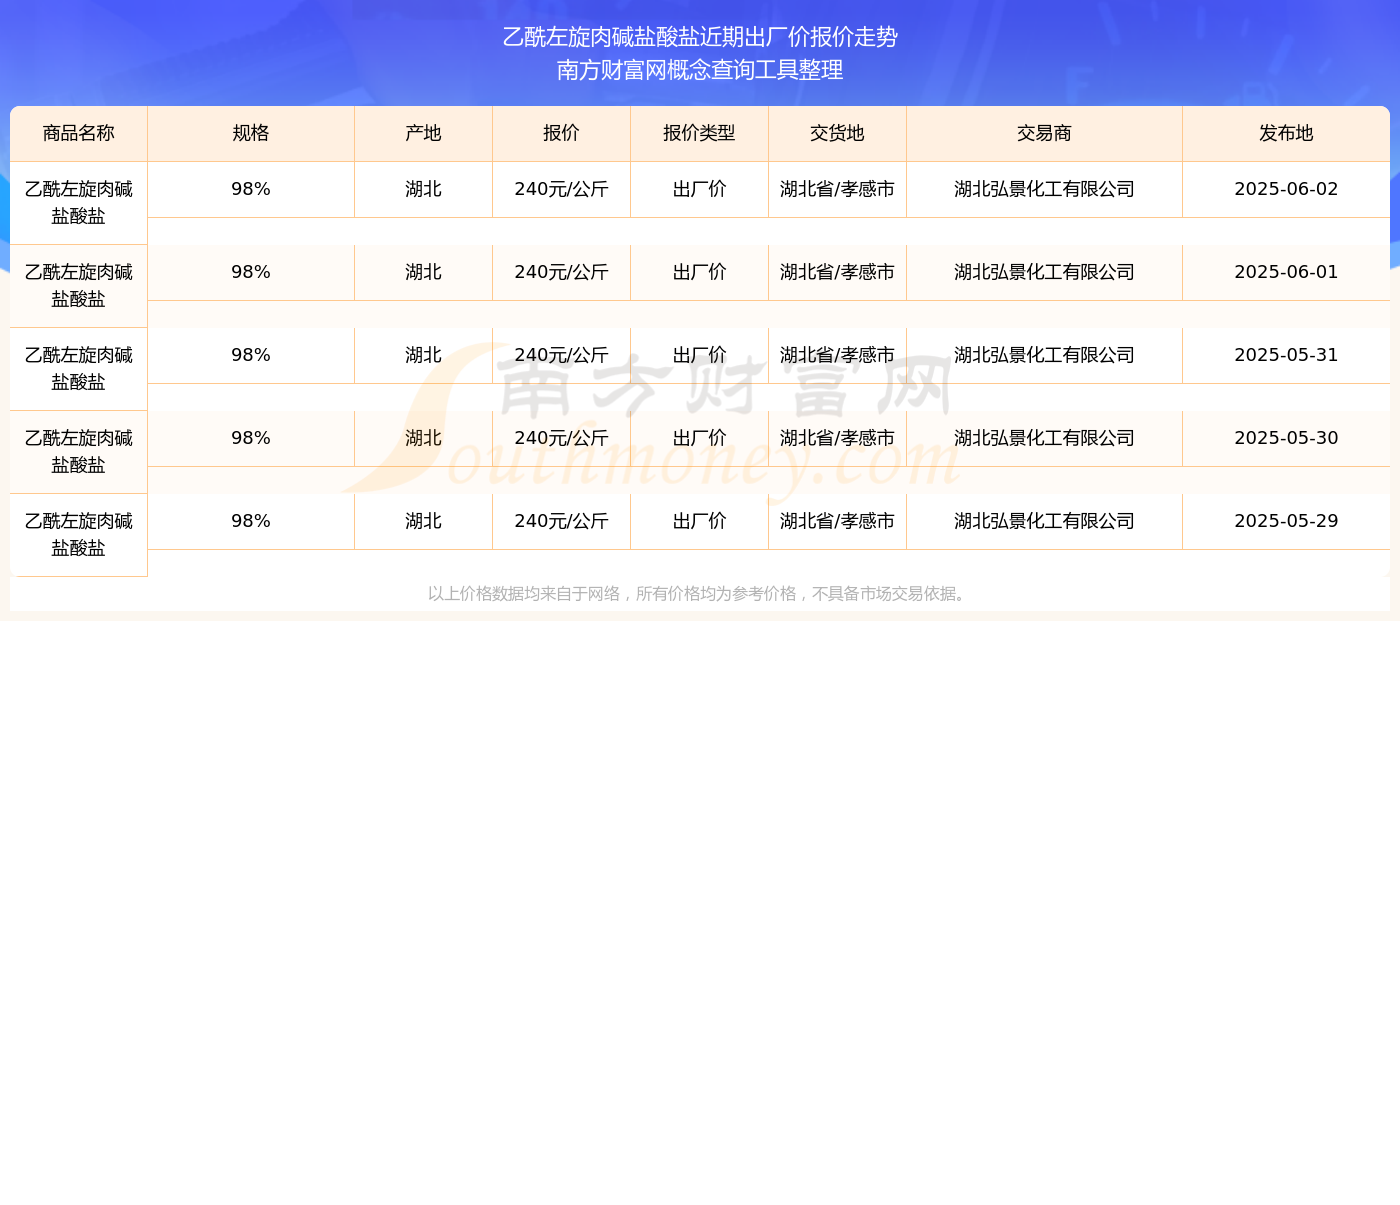Select the date cell 2025-05-31
The image size is (1400, 1205).
[x=1286, y=355]
